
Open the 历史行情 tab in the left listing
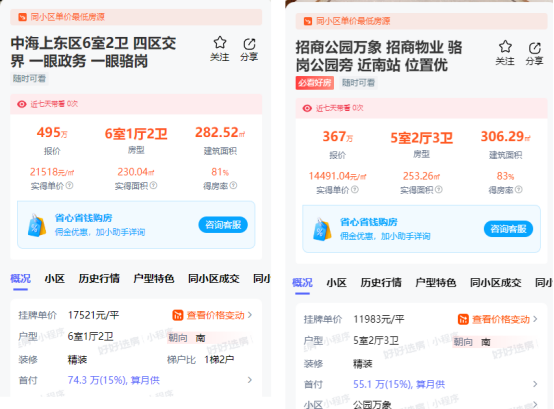click(99, 279)
